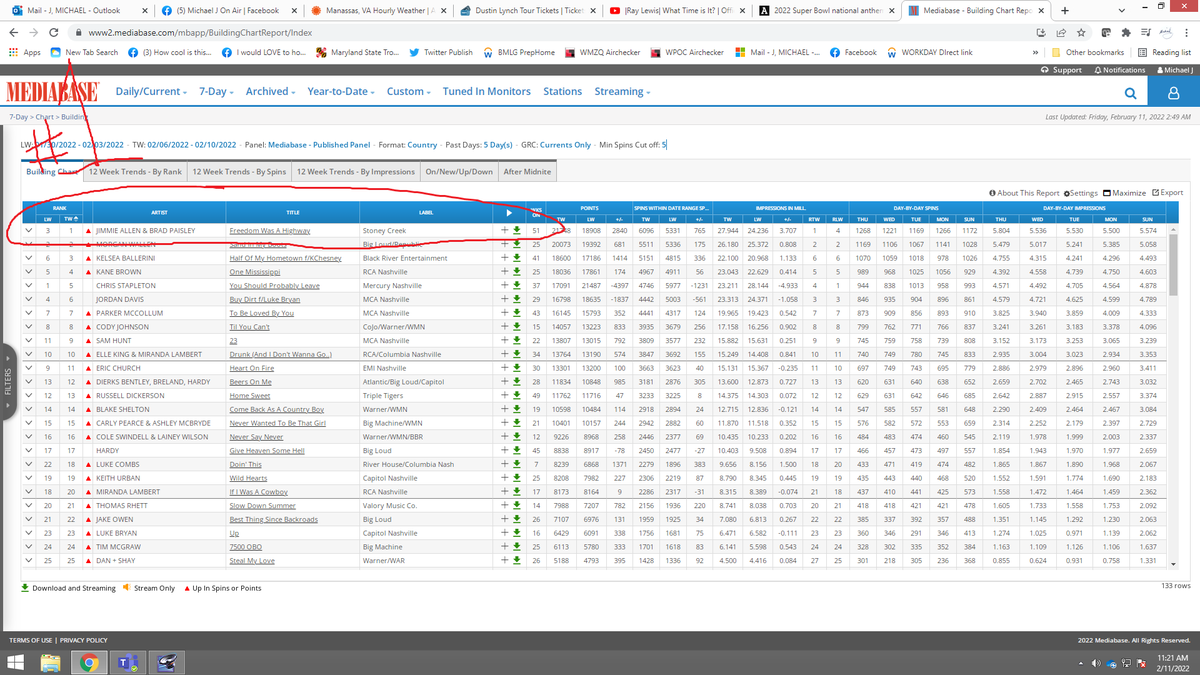This screenshot has width=1200, height=675.
Task: Open the Daily/Current dropdown menu
Action: point(152,92)
